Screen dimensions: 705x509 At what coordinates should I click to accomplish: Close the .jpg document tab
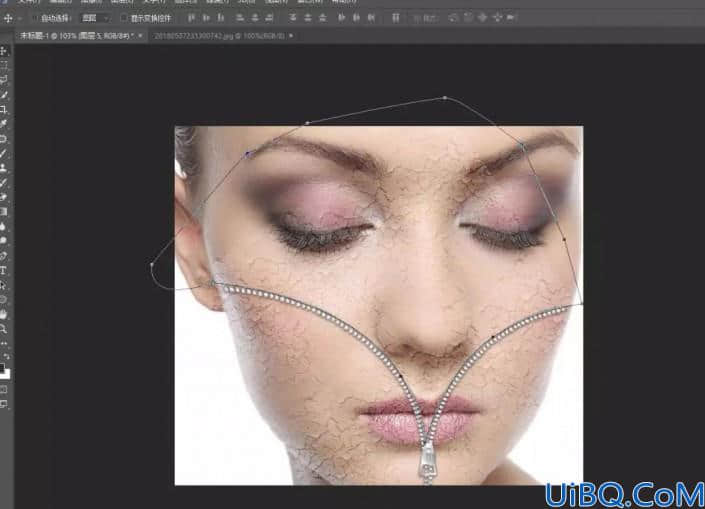(291, 36)
